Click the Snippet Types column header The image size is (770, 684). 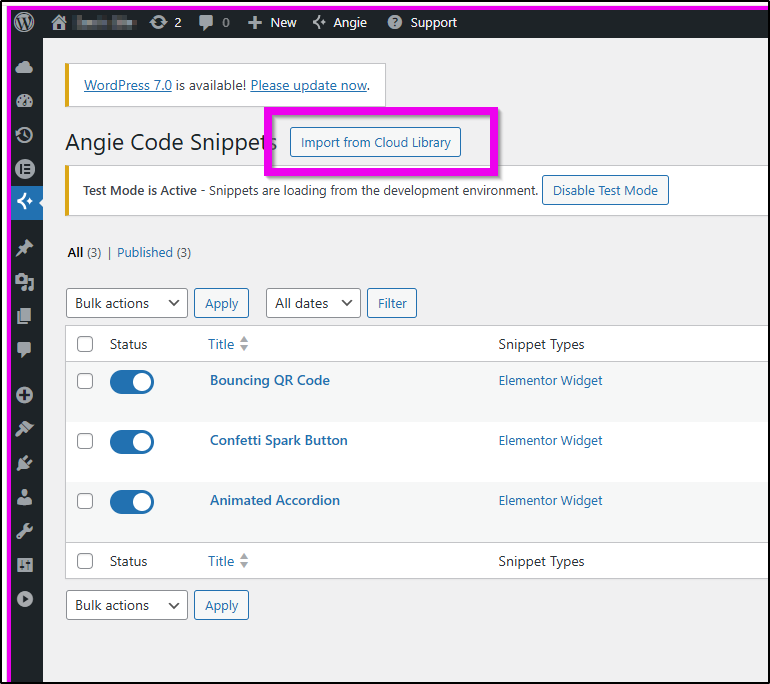[541, 344]
